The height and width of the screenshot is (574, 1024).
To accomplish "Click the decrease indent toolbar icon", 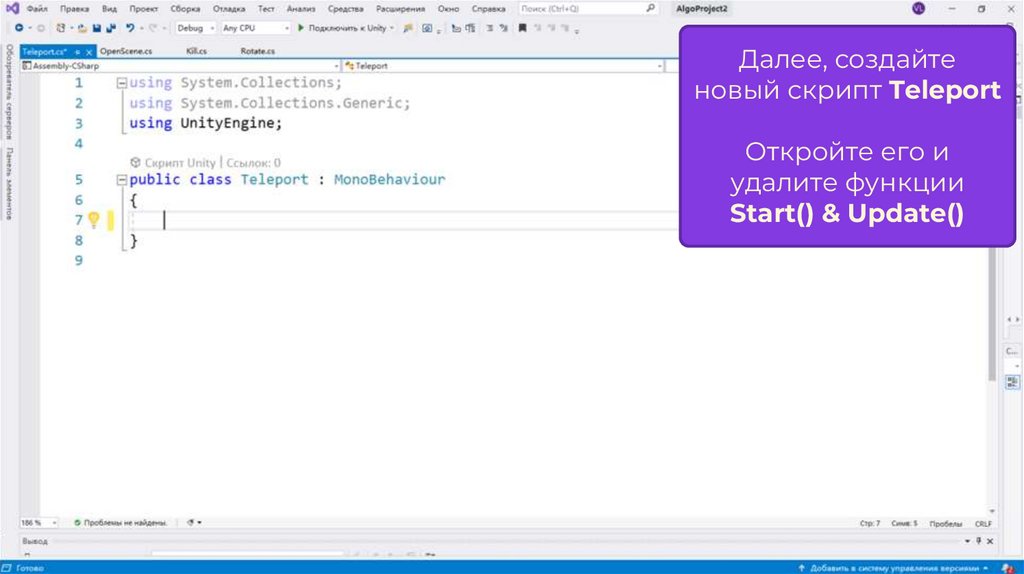I will tap(456, 28).
